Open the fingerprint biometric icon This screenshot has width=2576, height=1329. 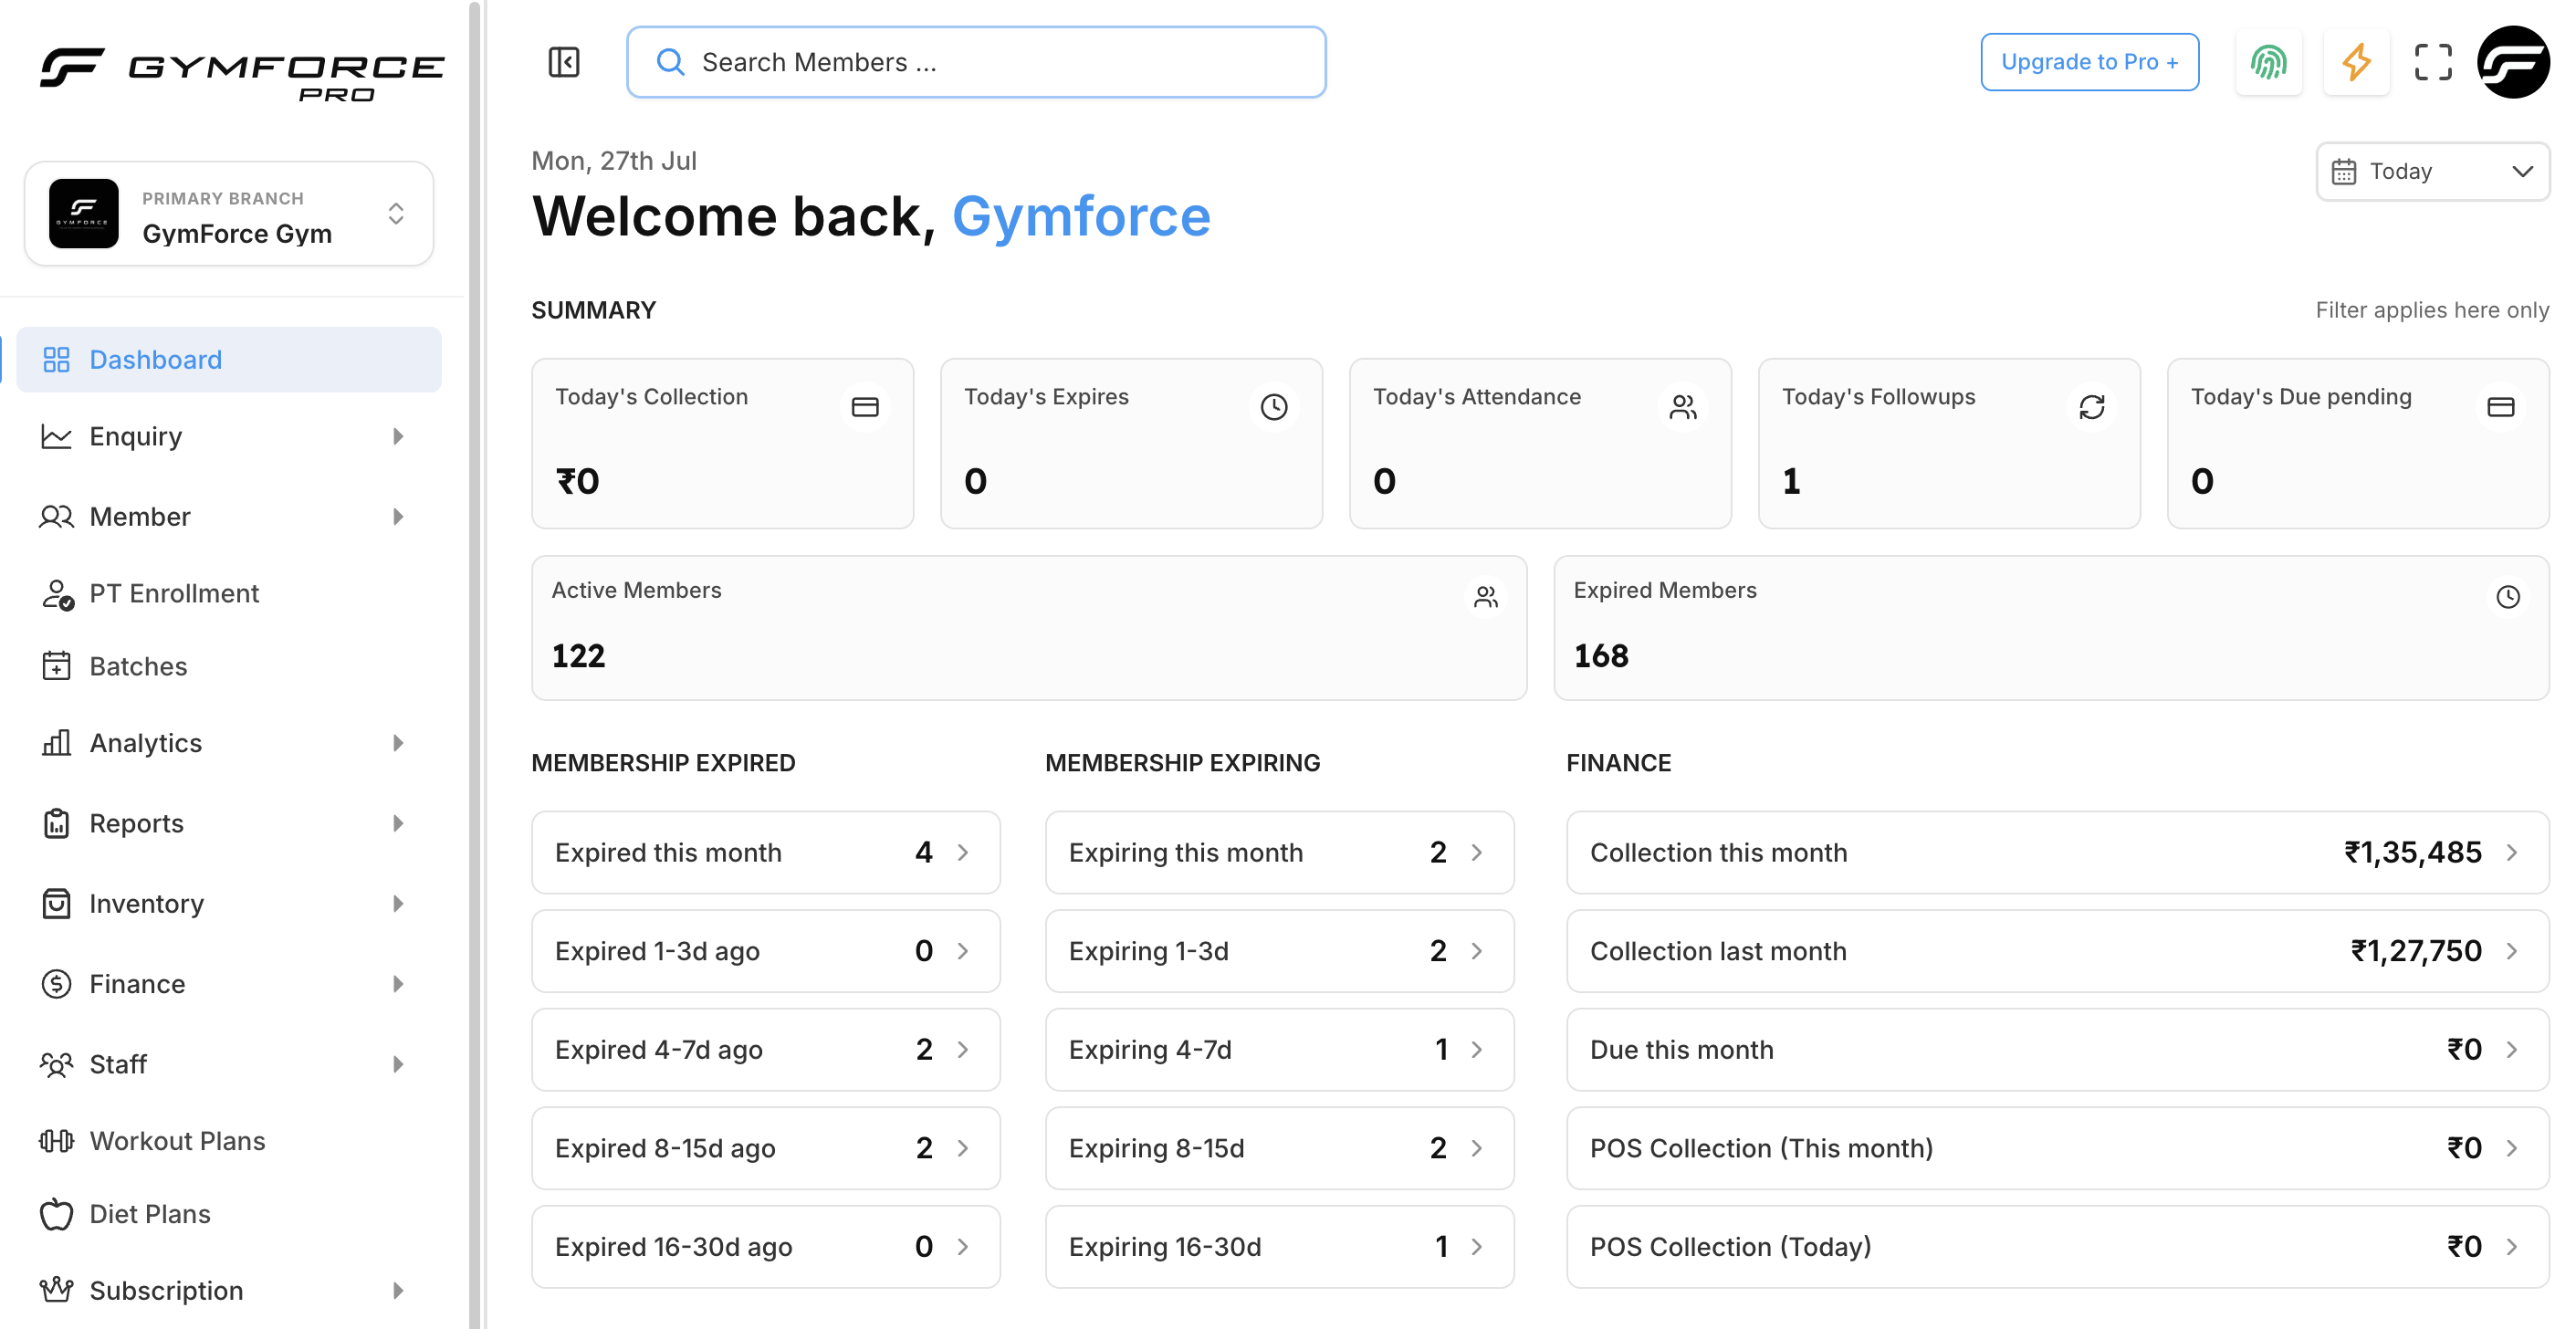click(x=2268, y=62)
